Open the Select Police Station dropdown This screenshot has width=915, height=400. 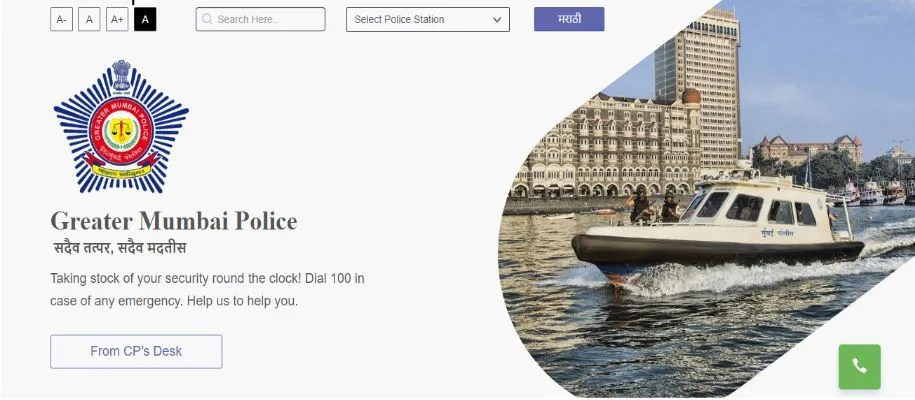point(427,19)
